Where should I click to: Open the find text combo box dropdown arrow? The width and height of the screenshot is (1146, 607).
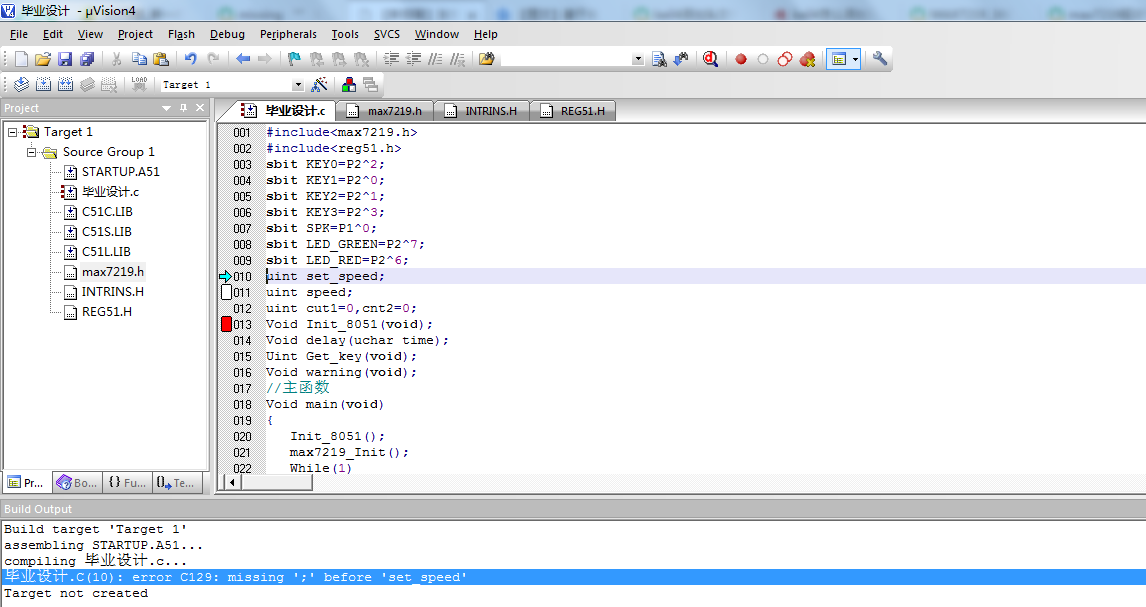point(638,59)
